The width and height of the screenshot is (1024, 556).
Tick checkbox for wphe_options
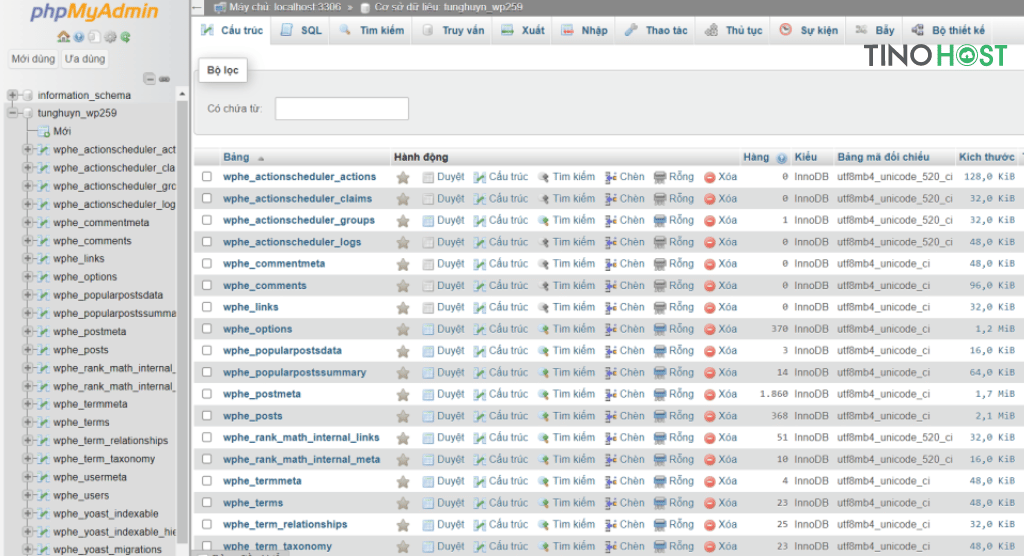(207, 328)
